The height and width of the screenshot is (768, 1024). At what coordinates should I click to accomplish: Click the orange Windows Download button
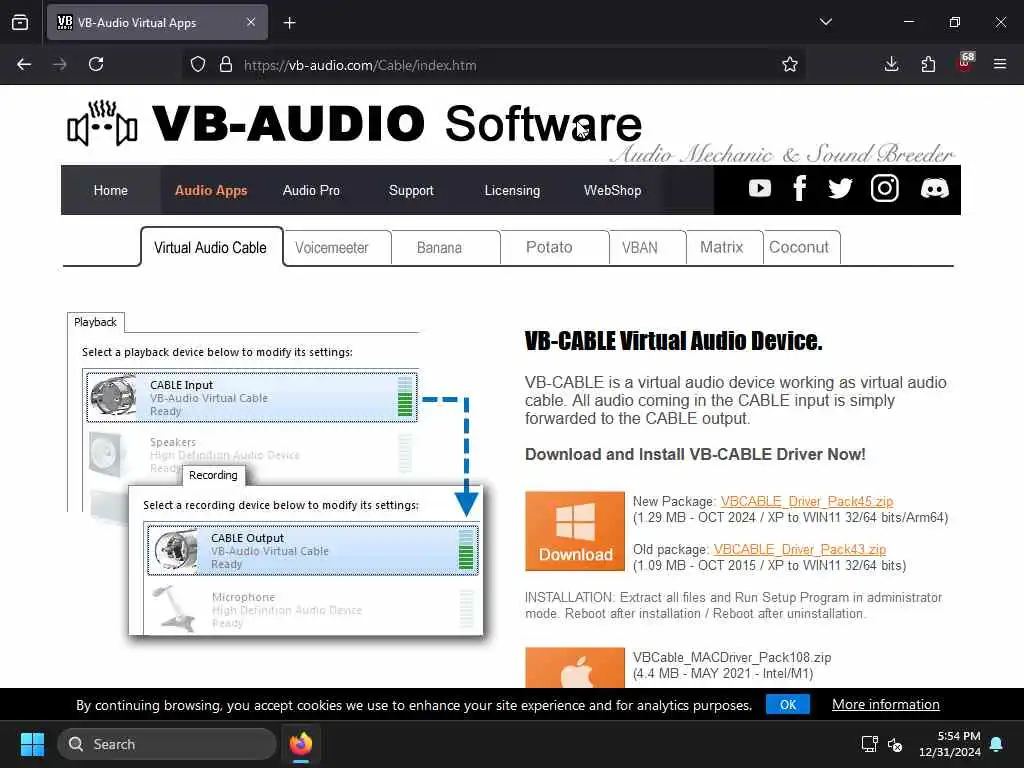tap(575, 531)
